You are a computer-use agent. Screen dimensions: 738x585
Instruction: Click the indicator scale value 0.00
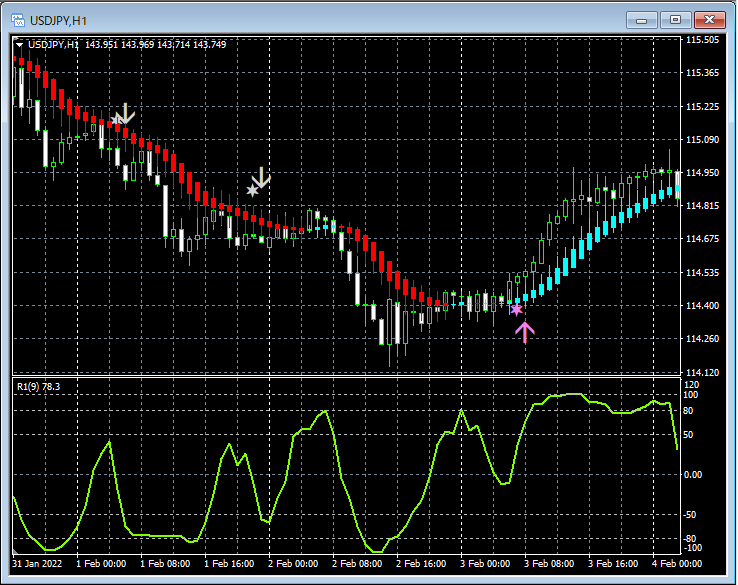click(x=693, y=475)
